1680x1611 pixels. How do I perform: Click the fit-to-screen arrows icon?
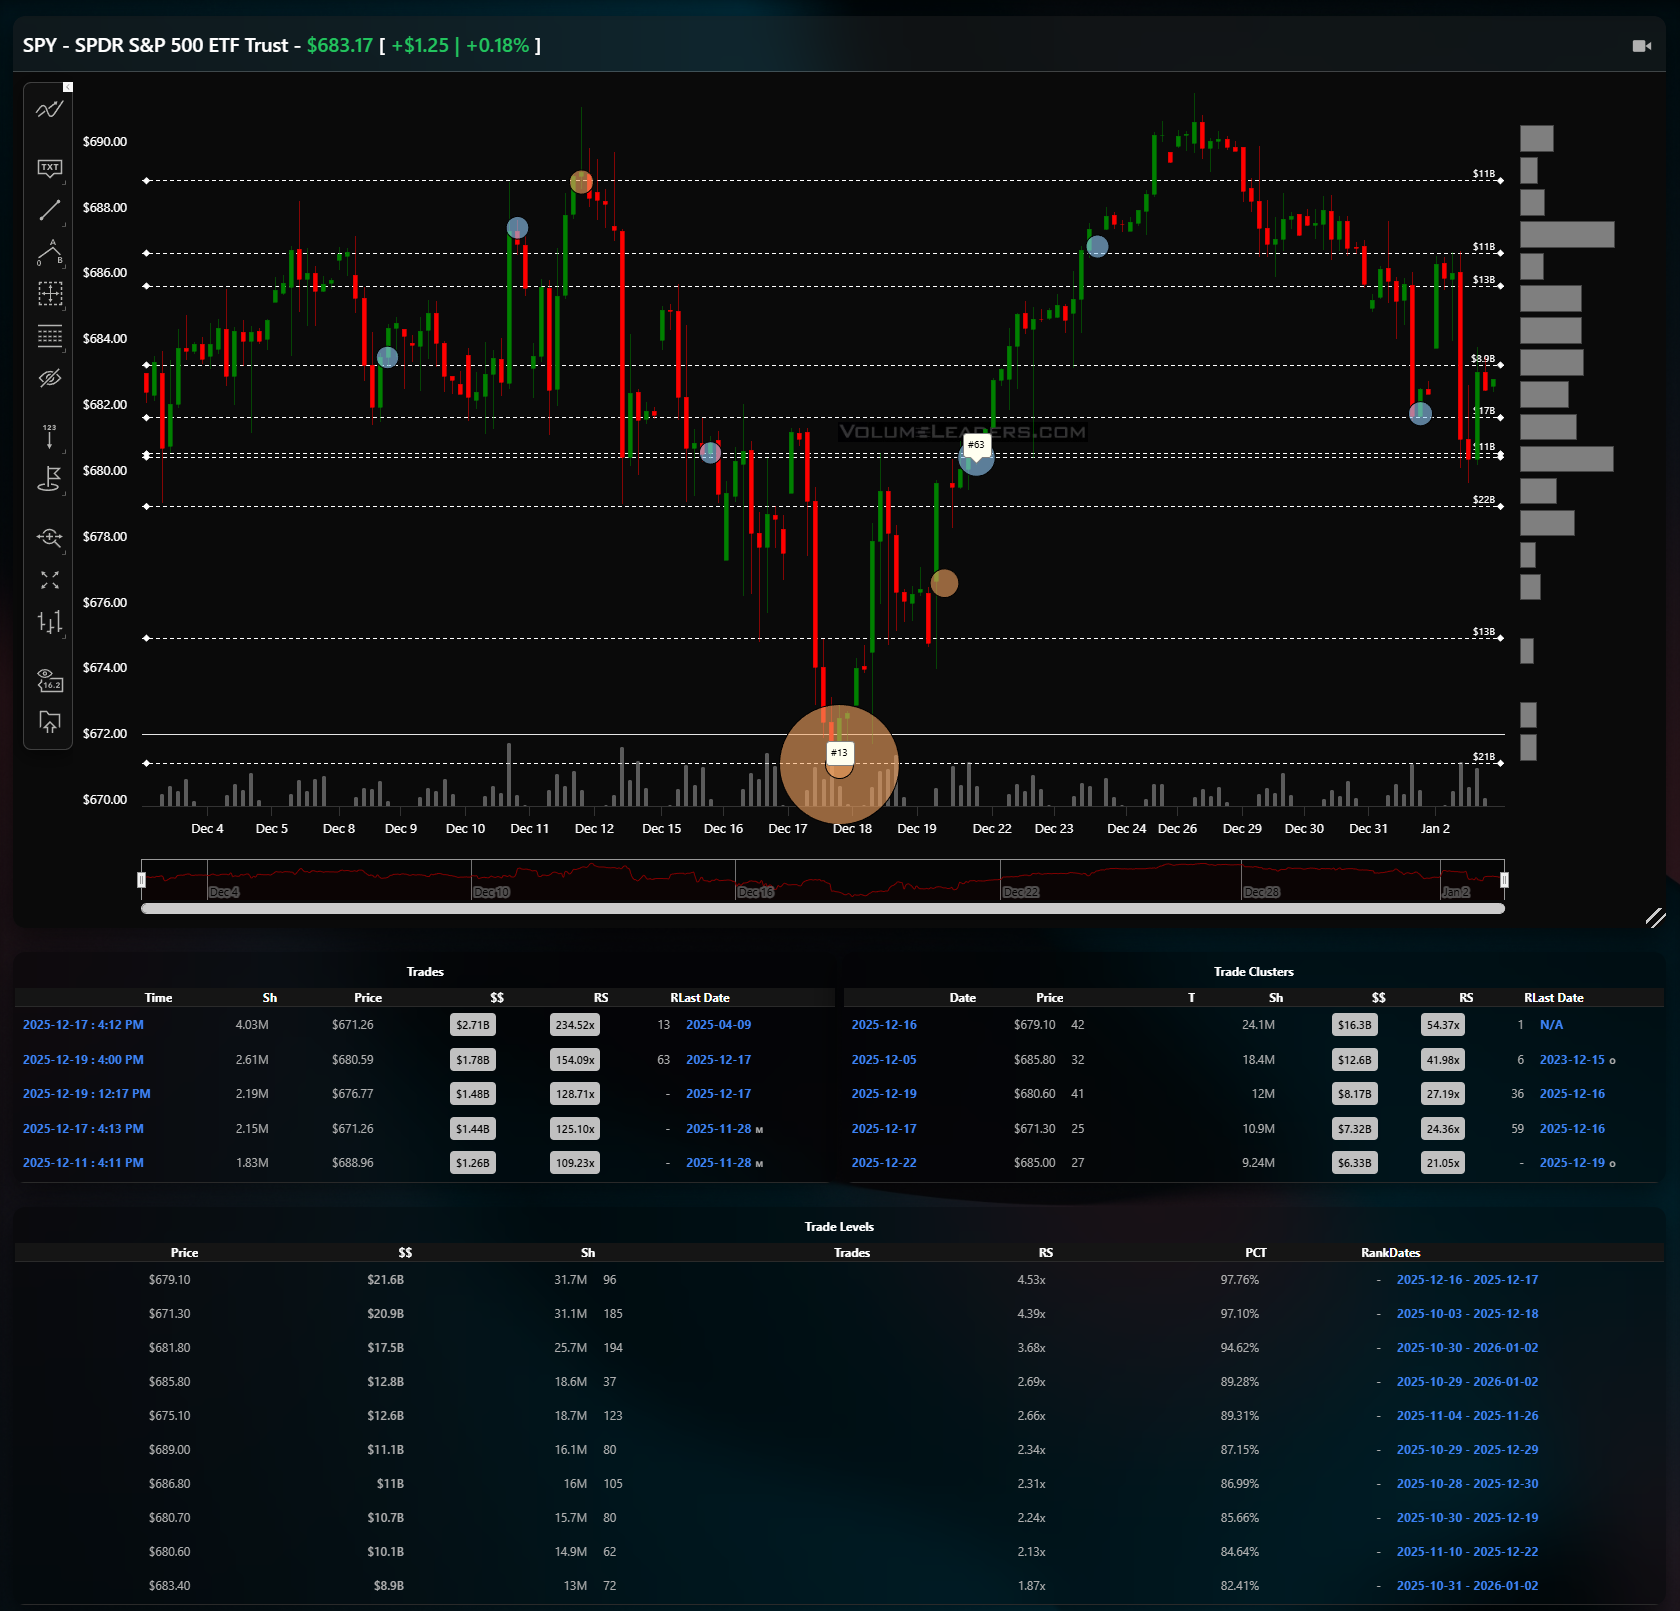49,580
